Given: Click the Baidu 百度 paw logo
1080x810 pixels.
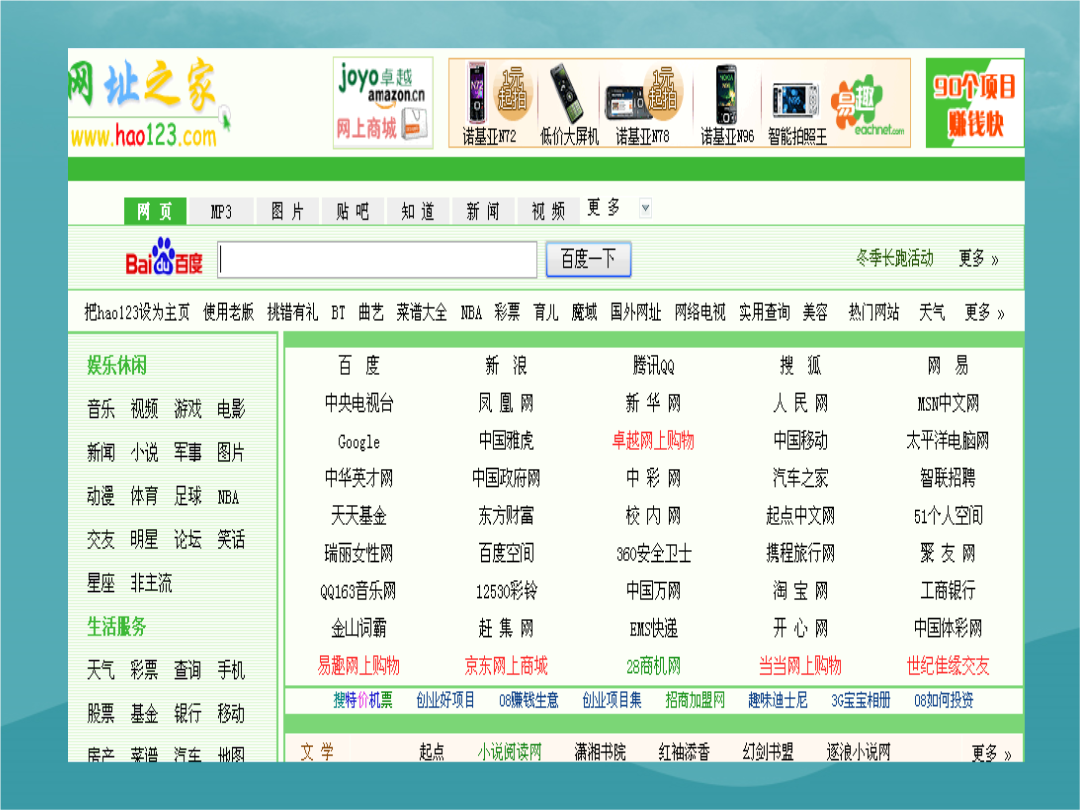Looking at the screenshot, I should click(164, 258).
